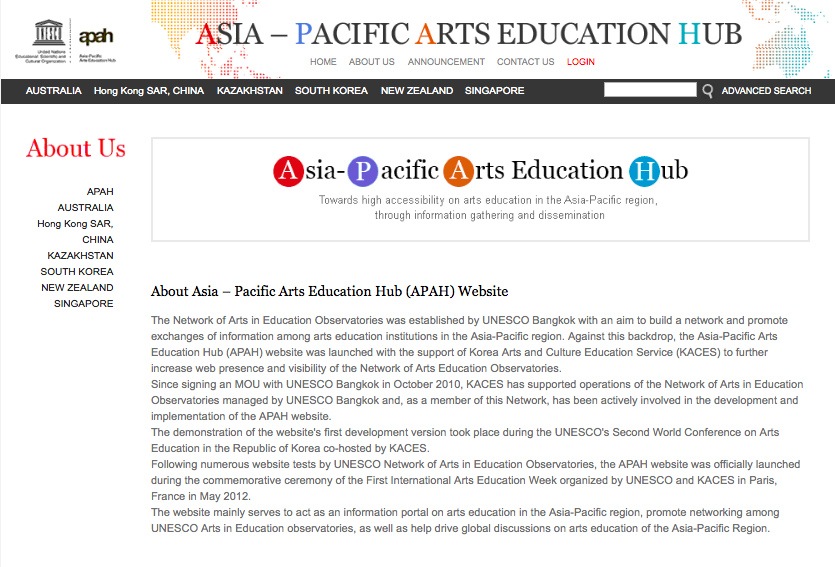Open ABOUT US in the top menu

coord(372,62)
